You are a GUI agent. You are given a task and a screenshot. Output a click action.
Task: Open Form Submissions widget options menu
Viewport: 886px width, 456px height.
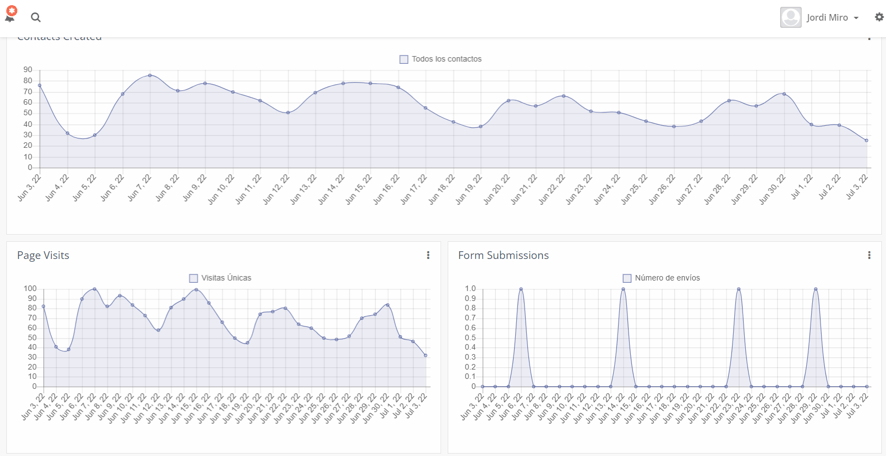point(869,256)
